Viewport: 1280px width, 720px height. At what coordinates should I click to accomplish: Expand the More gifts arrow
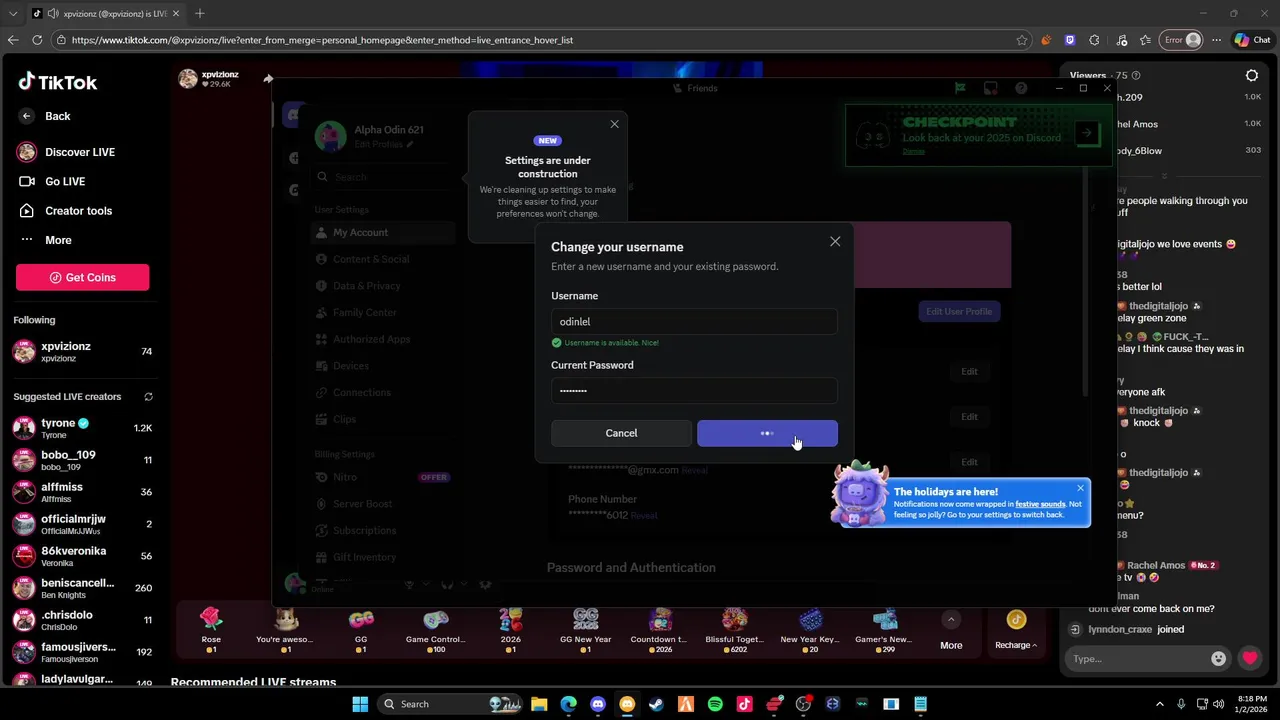(x=951, y=620)
